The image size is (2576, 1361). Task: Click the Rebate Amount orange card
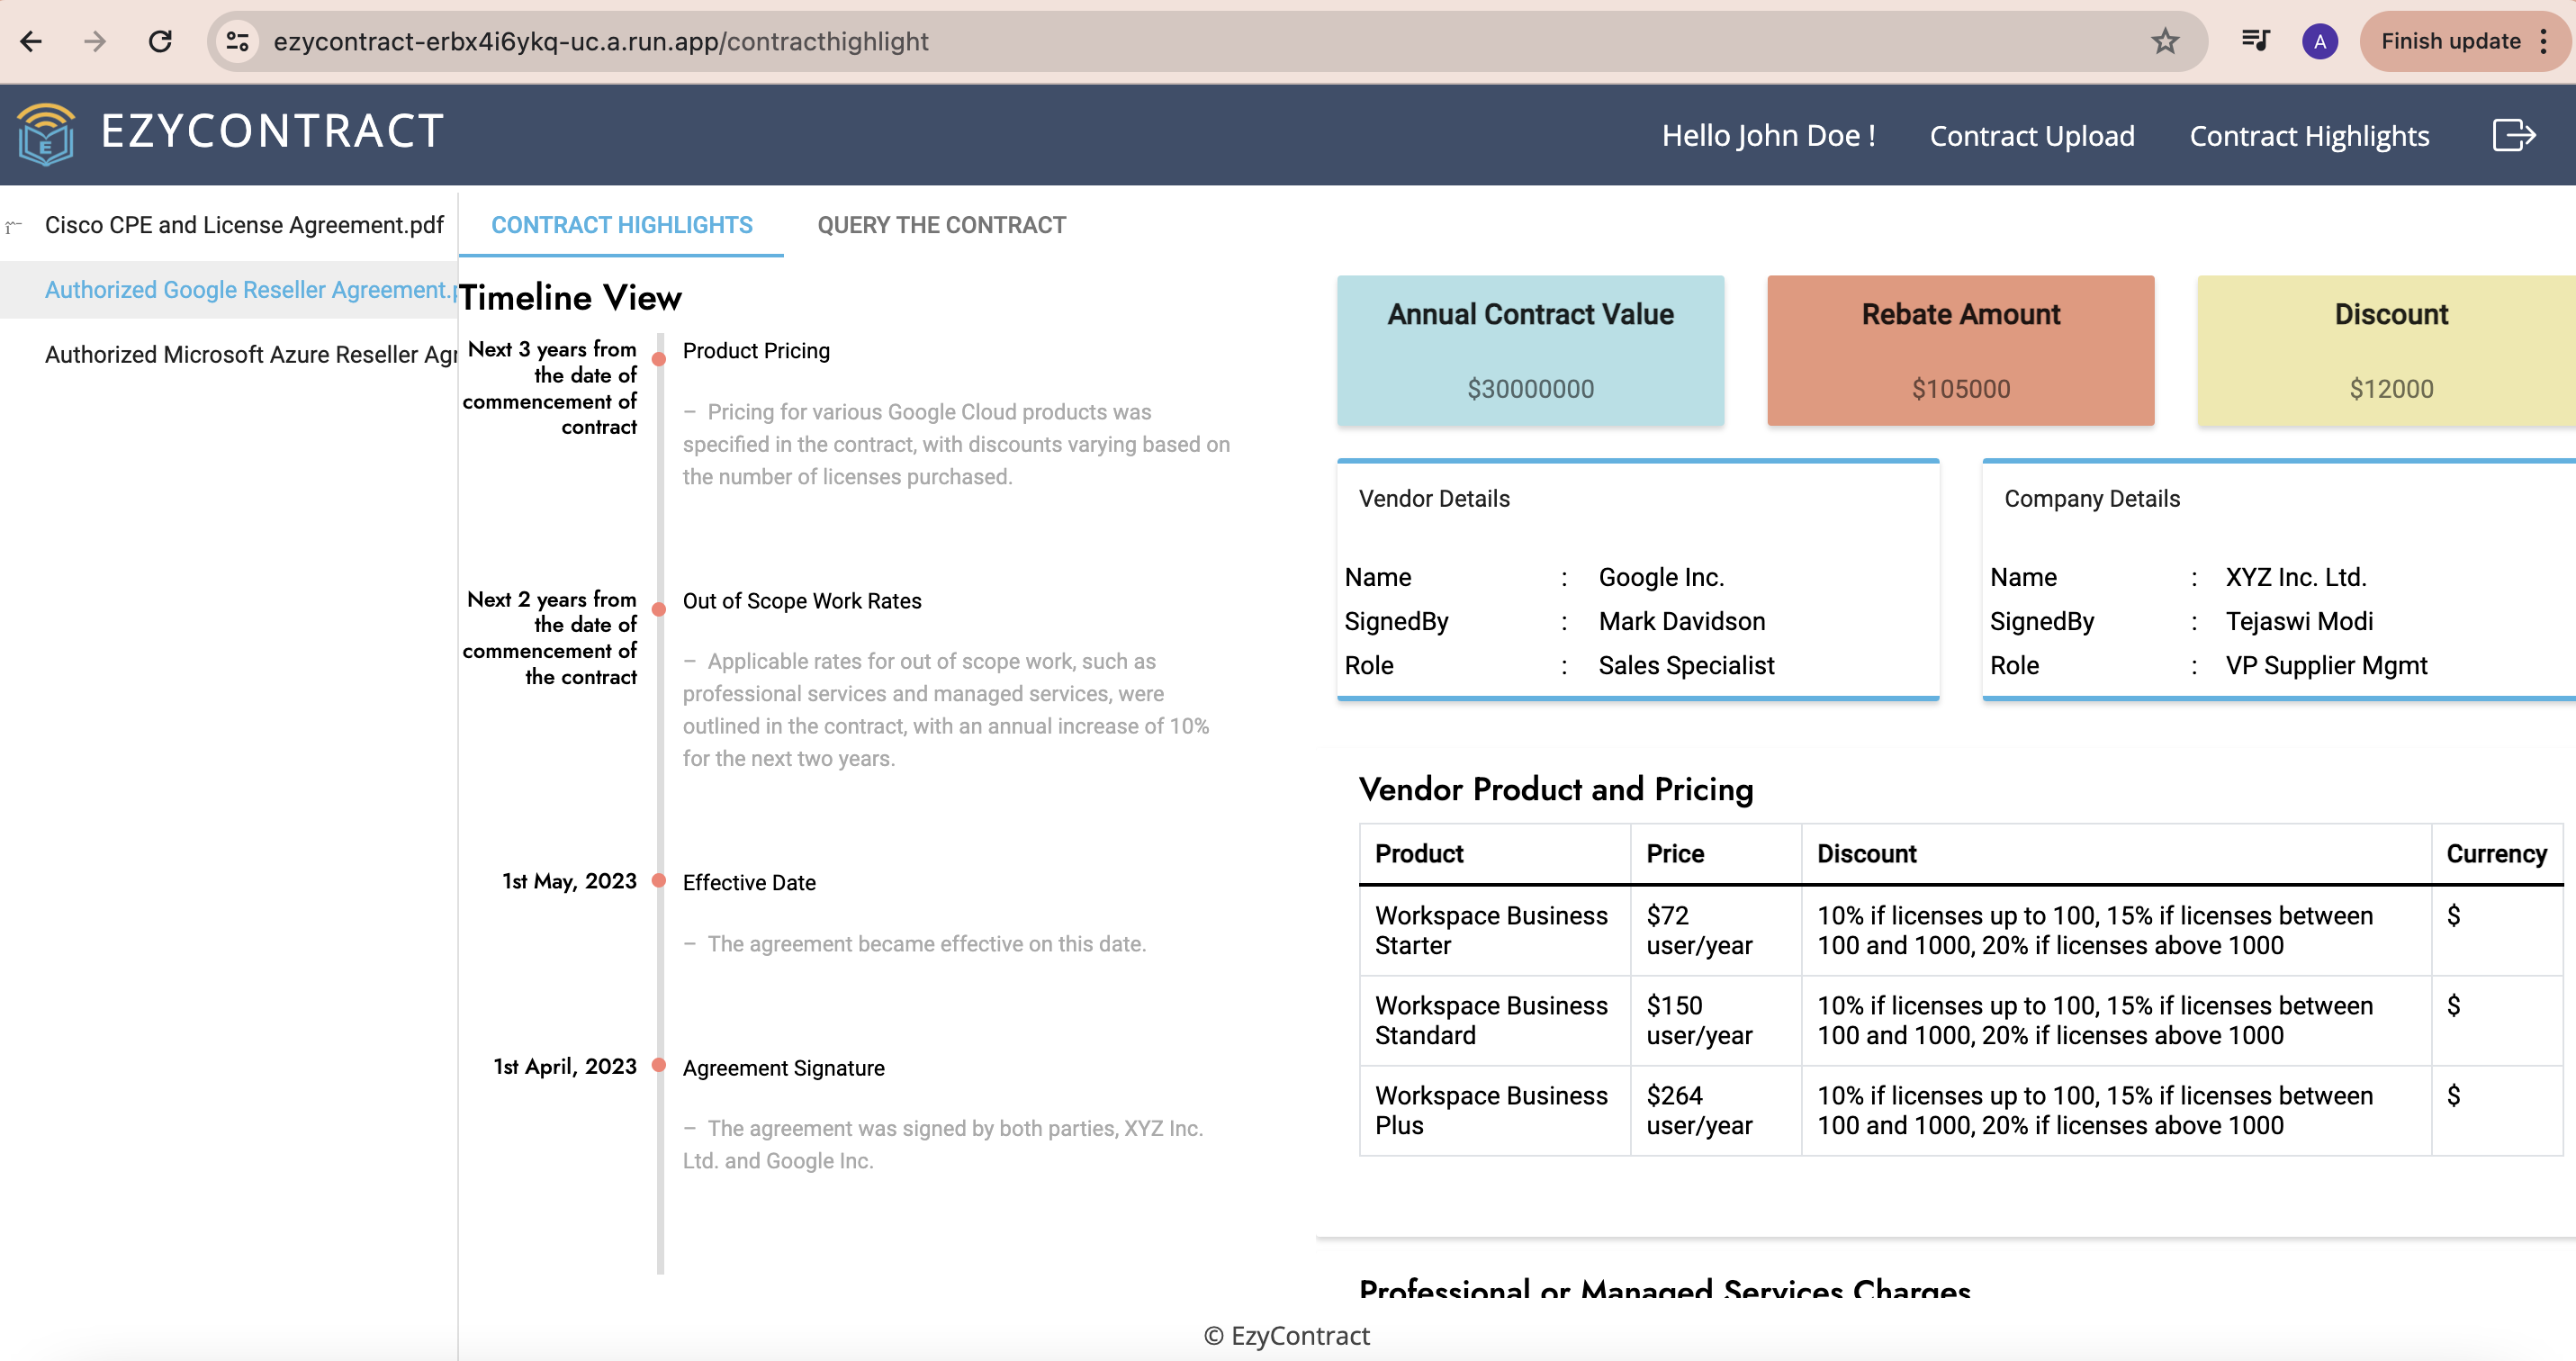pos(1960,350)
